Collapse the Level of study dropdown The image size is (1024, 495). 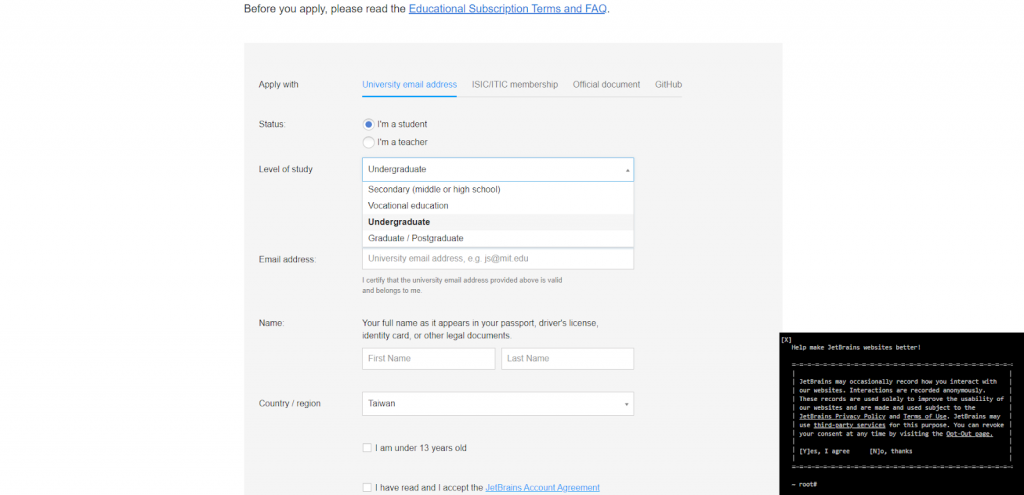pos(498,170)
